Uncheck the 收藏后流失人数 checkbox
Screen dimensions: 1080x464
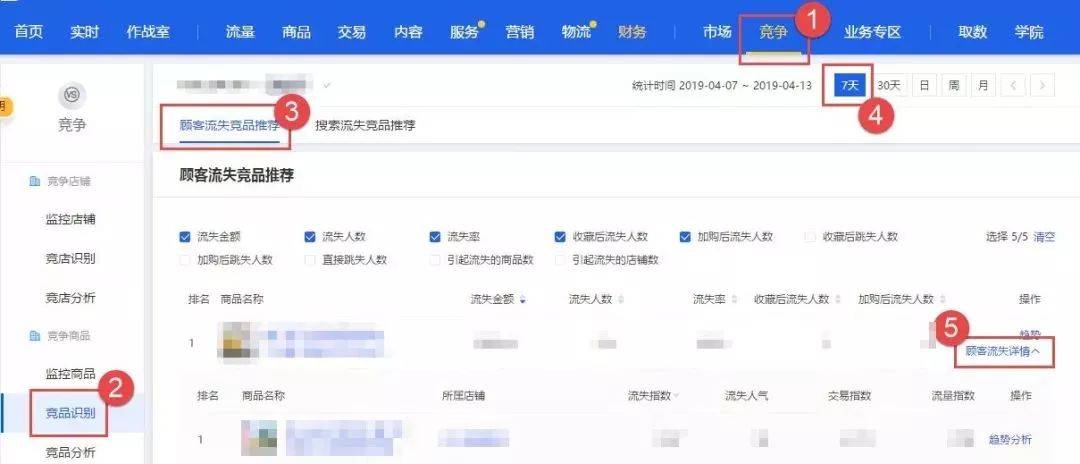(x=560, y=237)
